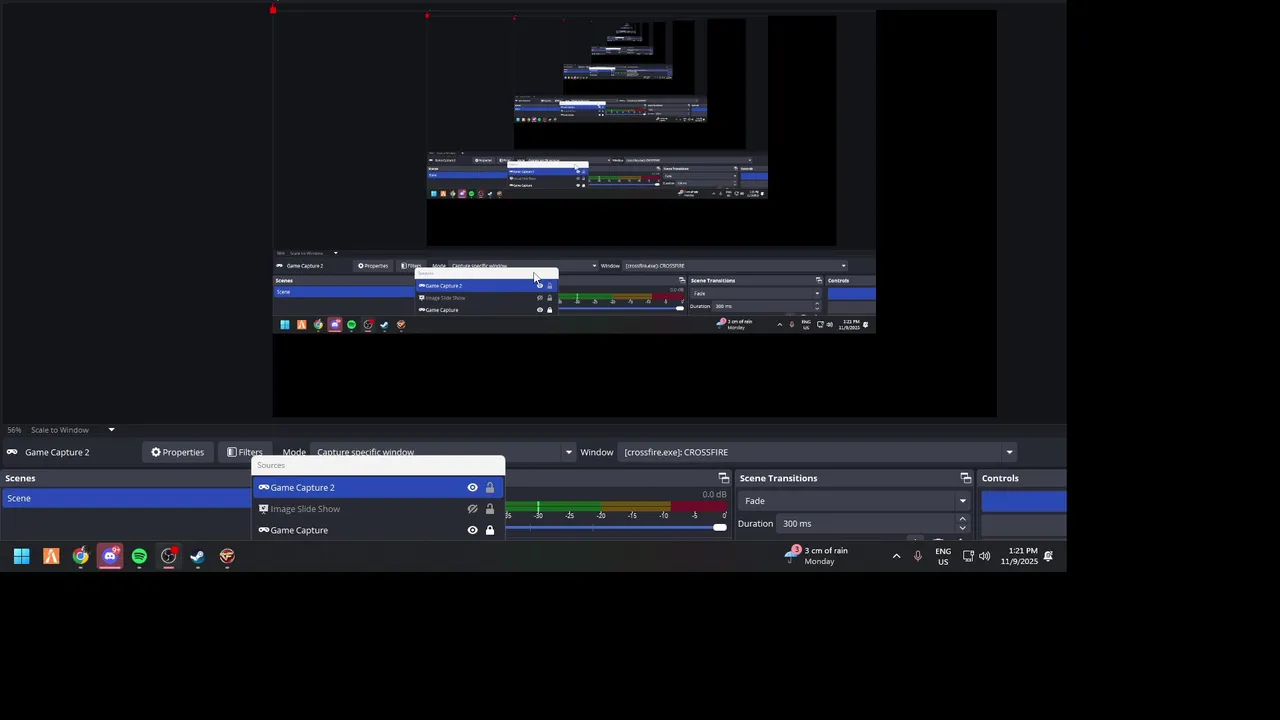1280x720 pixels.
Task: Open the orange A app in taskbar
Action: [51, 557]
